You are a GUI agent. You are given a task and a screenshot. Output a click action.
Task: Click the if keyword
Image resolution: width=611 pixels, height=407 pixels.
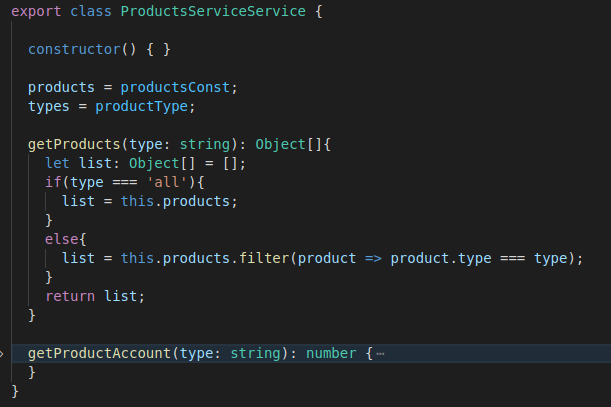coord(52,182)
